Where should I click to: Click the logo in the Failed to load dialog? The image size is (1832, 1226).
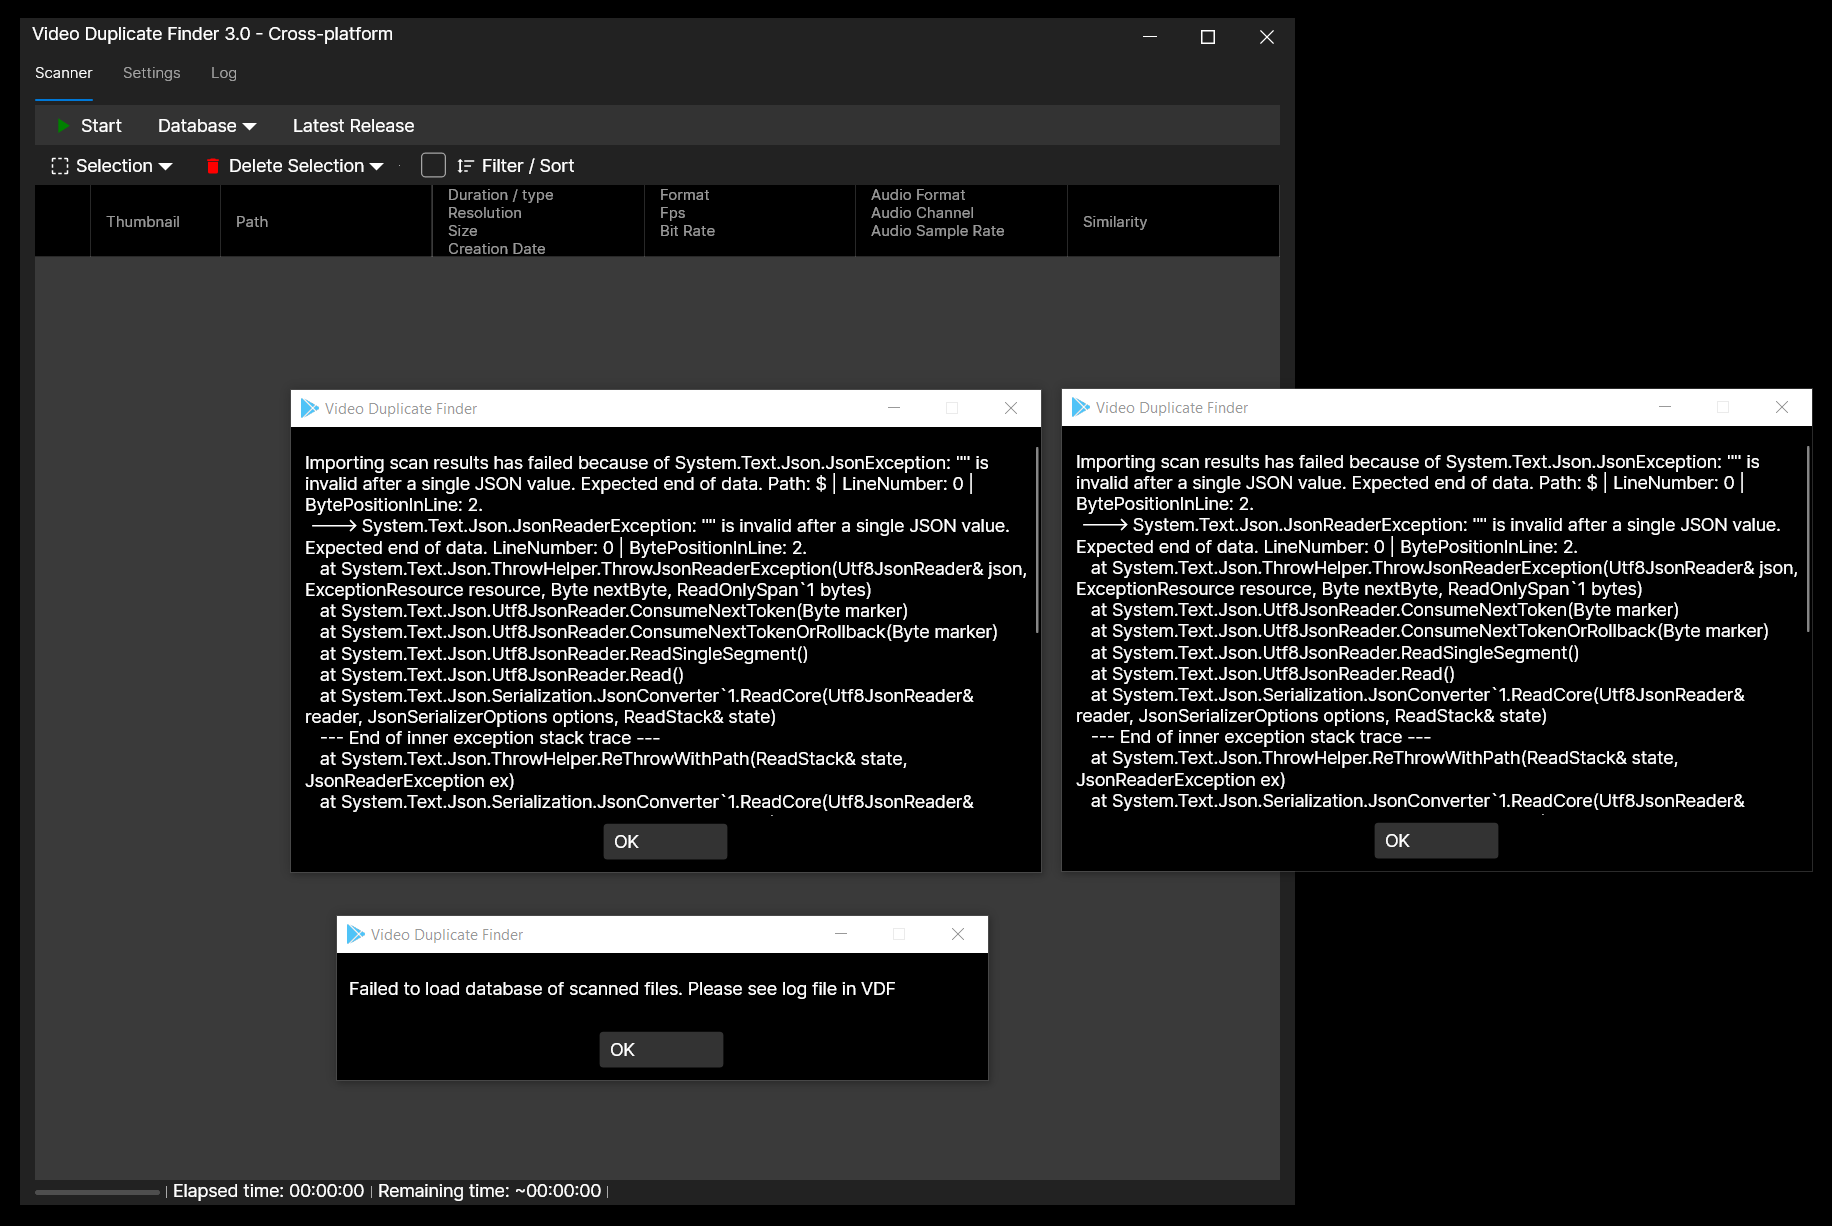(x=356, y=933)
